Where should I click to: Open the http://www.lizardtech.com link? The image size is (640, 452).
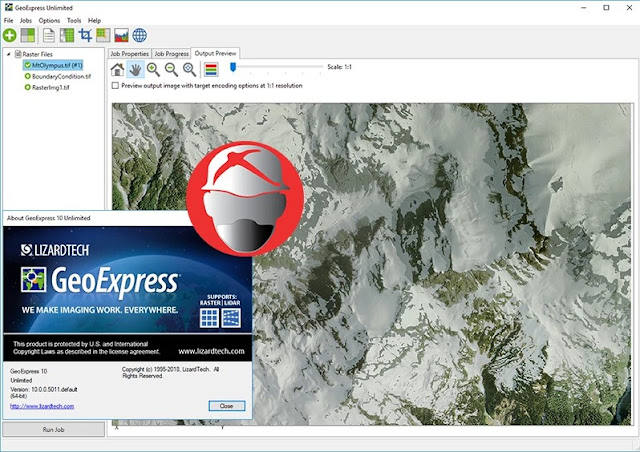click(x=42, y=406)
